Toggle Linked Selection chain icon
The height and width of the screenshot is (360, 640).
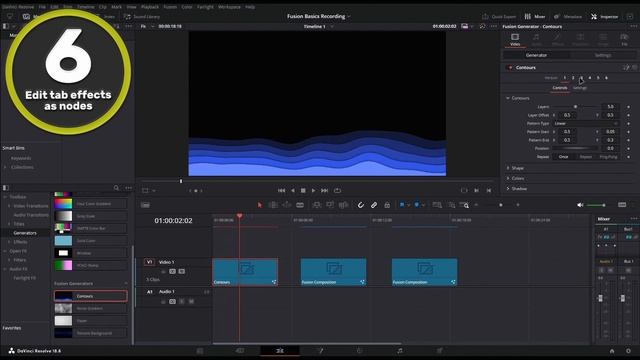point(374,205)
